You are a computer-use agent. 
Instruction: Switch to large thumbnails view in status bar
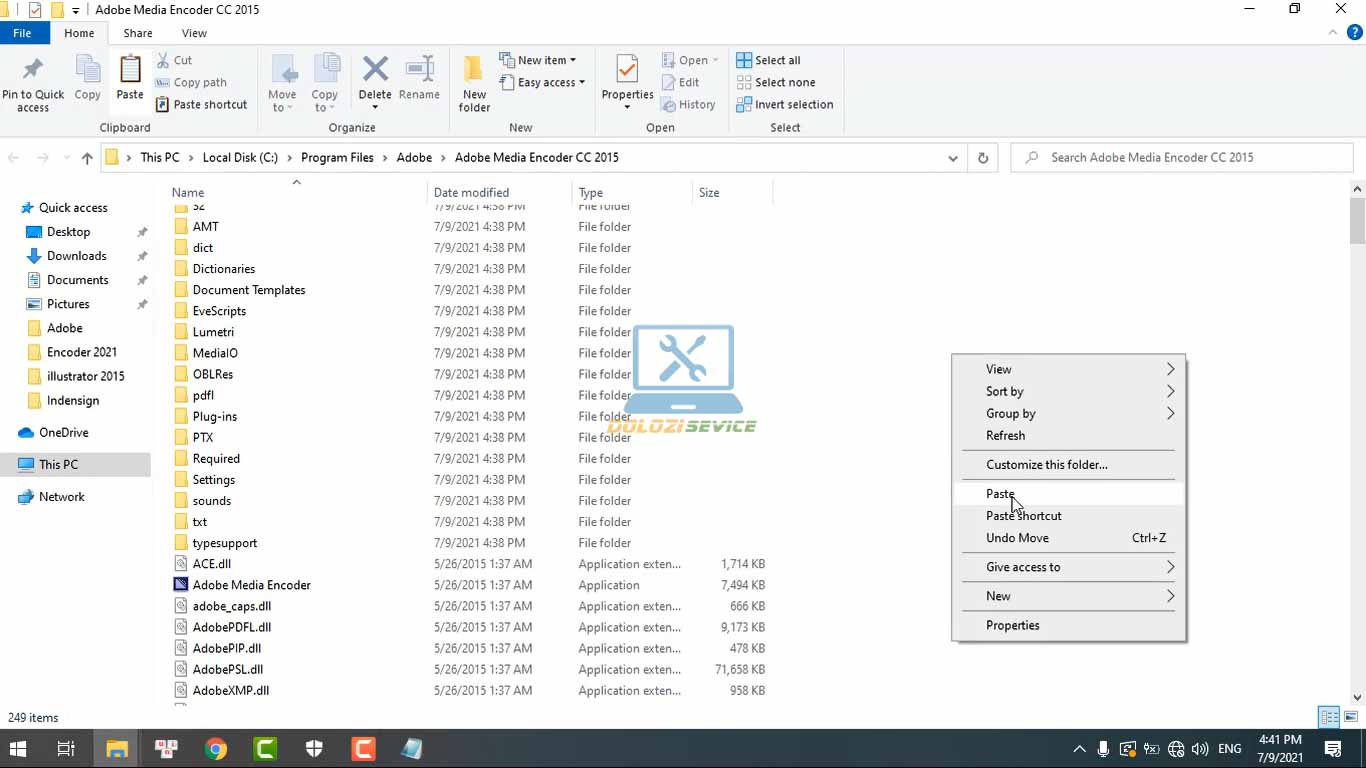coord(1350,717)
